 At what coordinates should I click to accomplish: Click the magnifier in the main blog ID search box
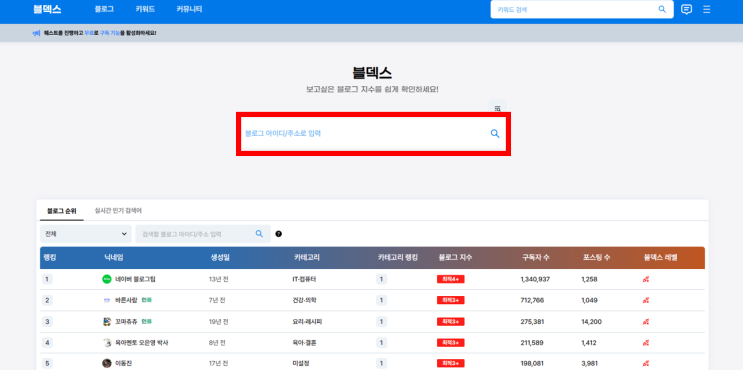tap(495, 134)
